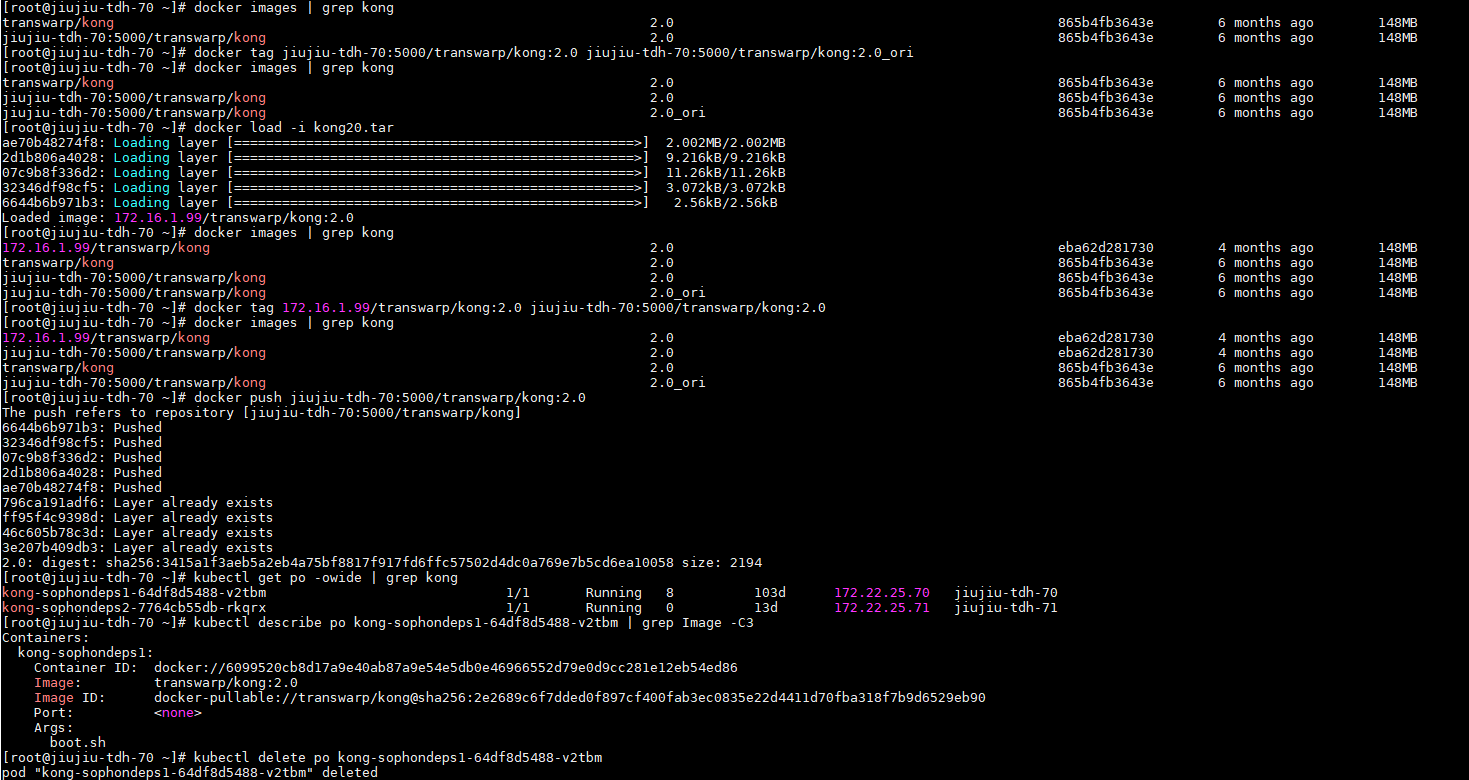Click the pod IP address 172.22.25.70
The width and height of the screenshot is (1469, 780).
(x=881, y=593)
